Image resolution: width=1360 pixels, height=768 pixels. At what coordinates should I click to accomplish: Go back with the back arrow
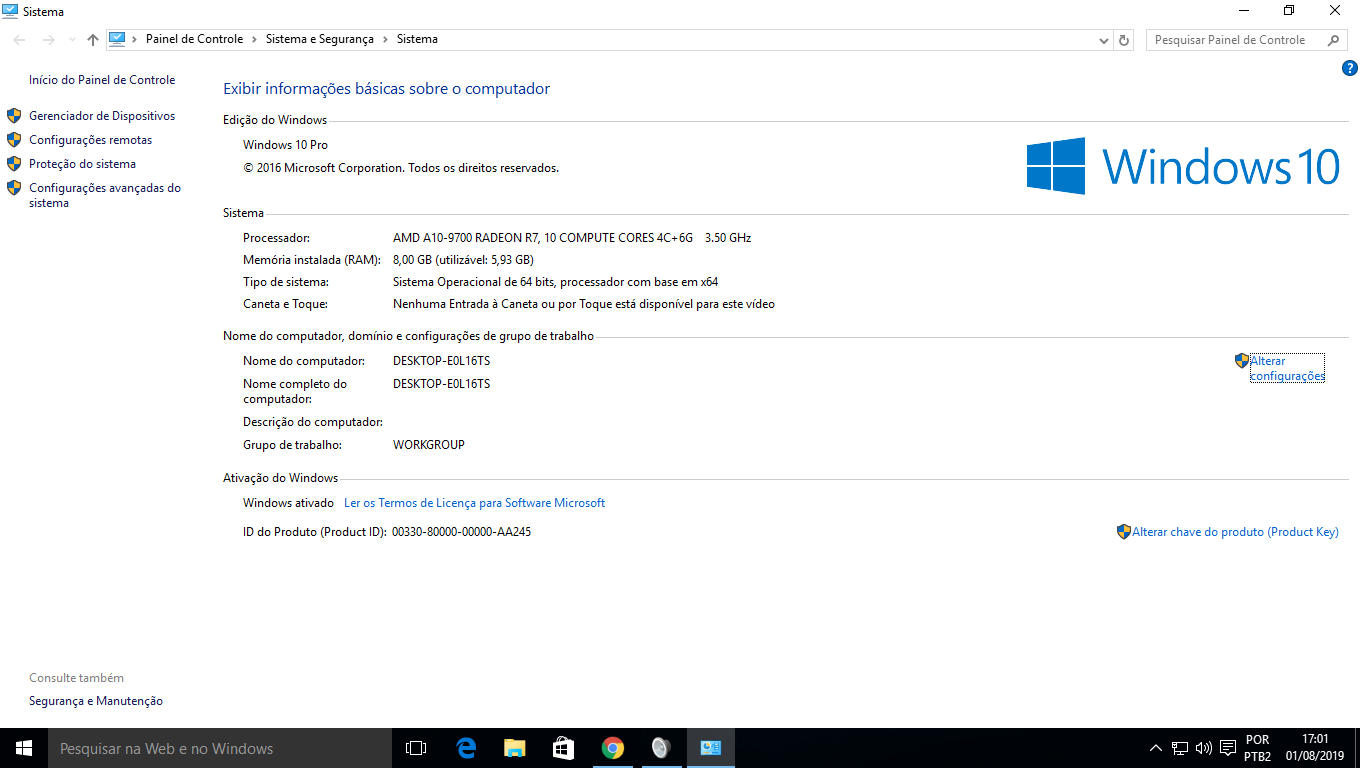click(x=20, y=40)
